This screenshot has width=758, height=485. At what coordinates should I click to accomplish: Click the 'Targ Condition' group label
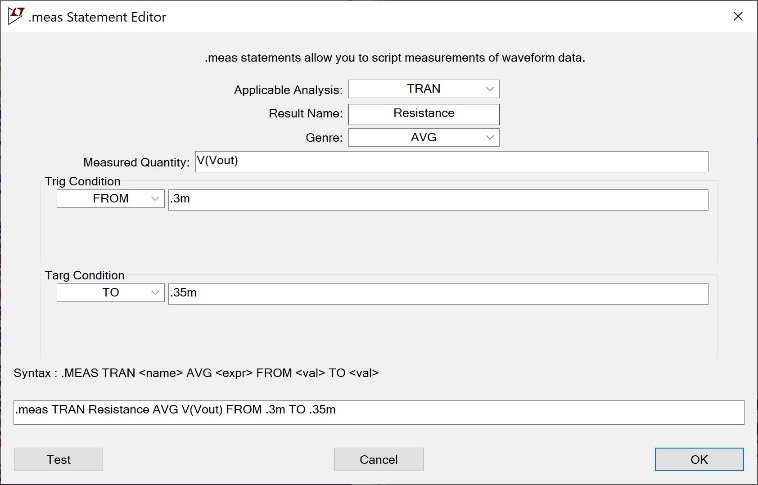point(85,275)
